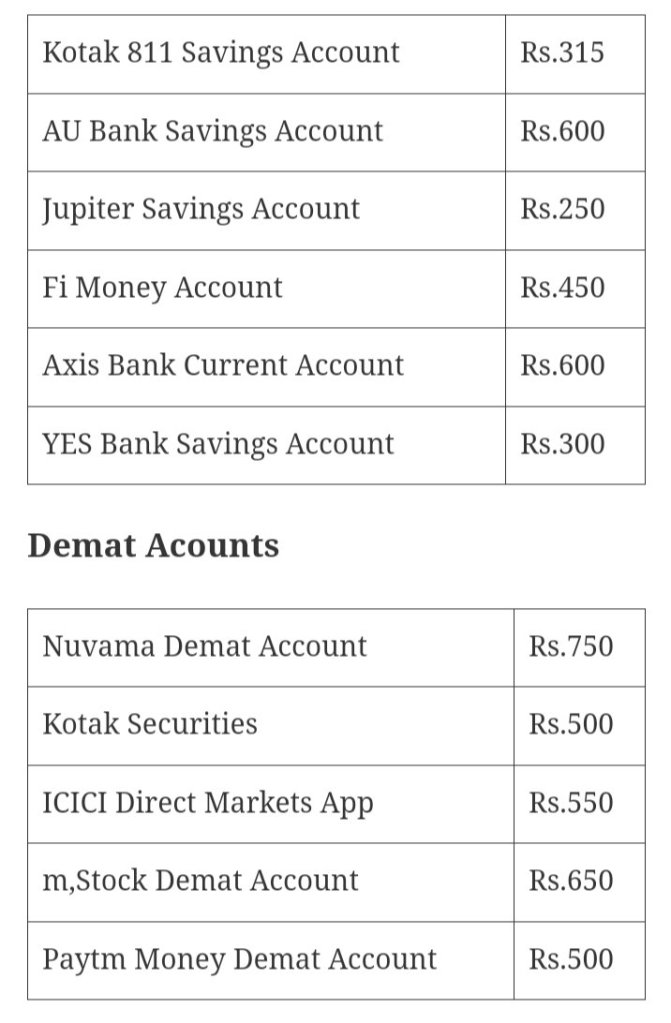Screen dimensions: 671x1023
Task: Click AU Bank Savings Account entry
Action: click(213, 131)
